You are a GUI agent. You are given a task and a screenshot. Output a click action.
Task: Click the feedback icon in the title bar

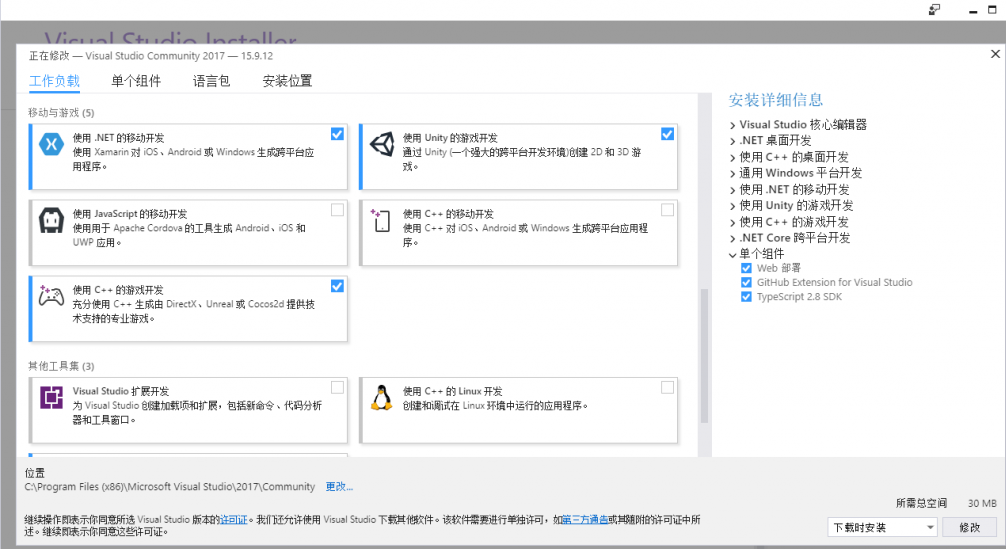(934, 10)
